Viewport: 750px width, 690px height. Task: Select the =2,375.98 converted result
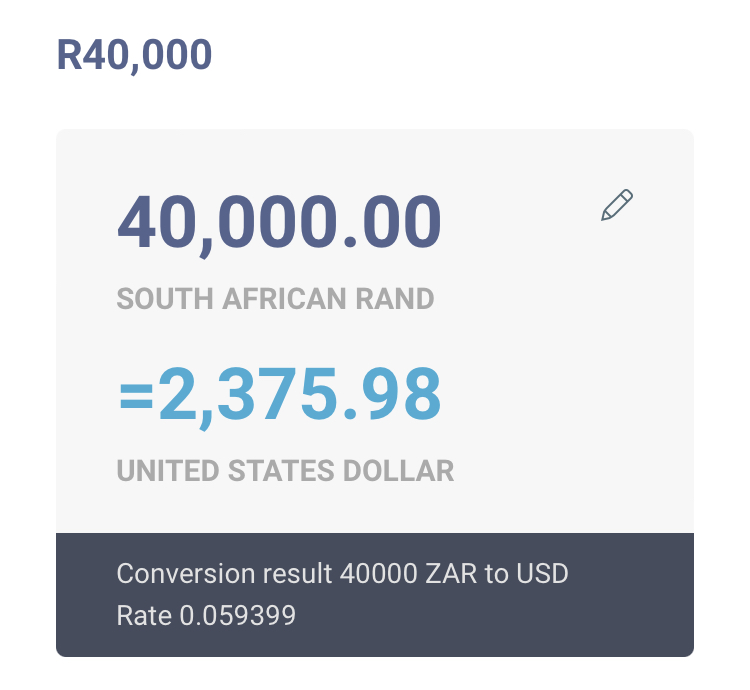point(280,395)
